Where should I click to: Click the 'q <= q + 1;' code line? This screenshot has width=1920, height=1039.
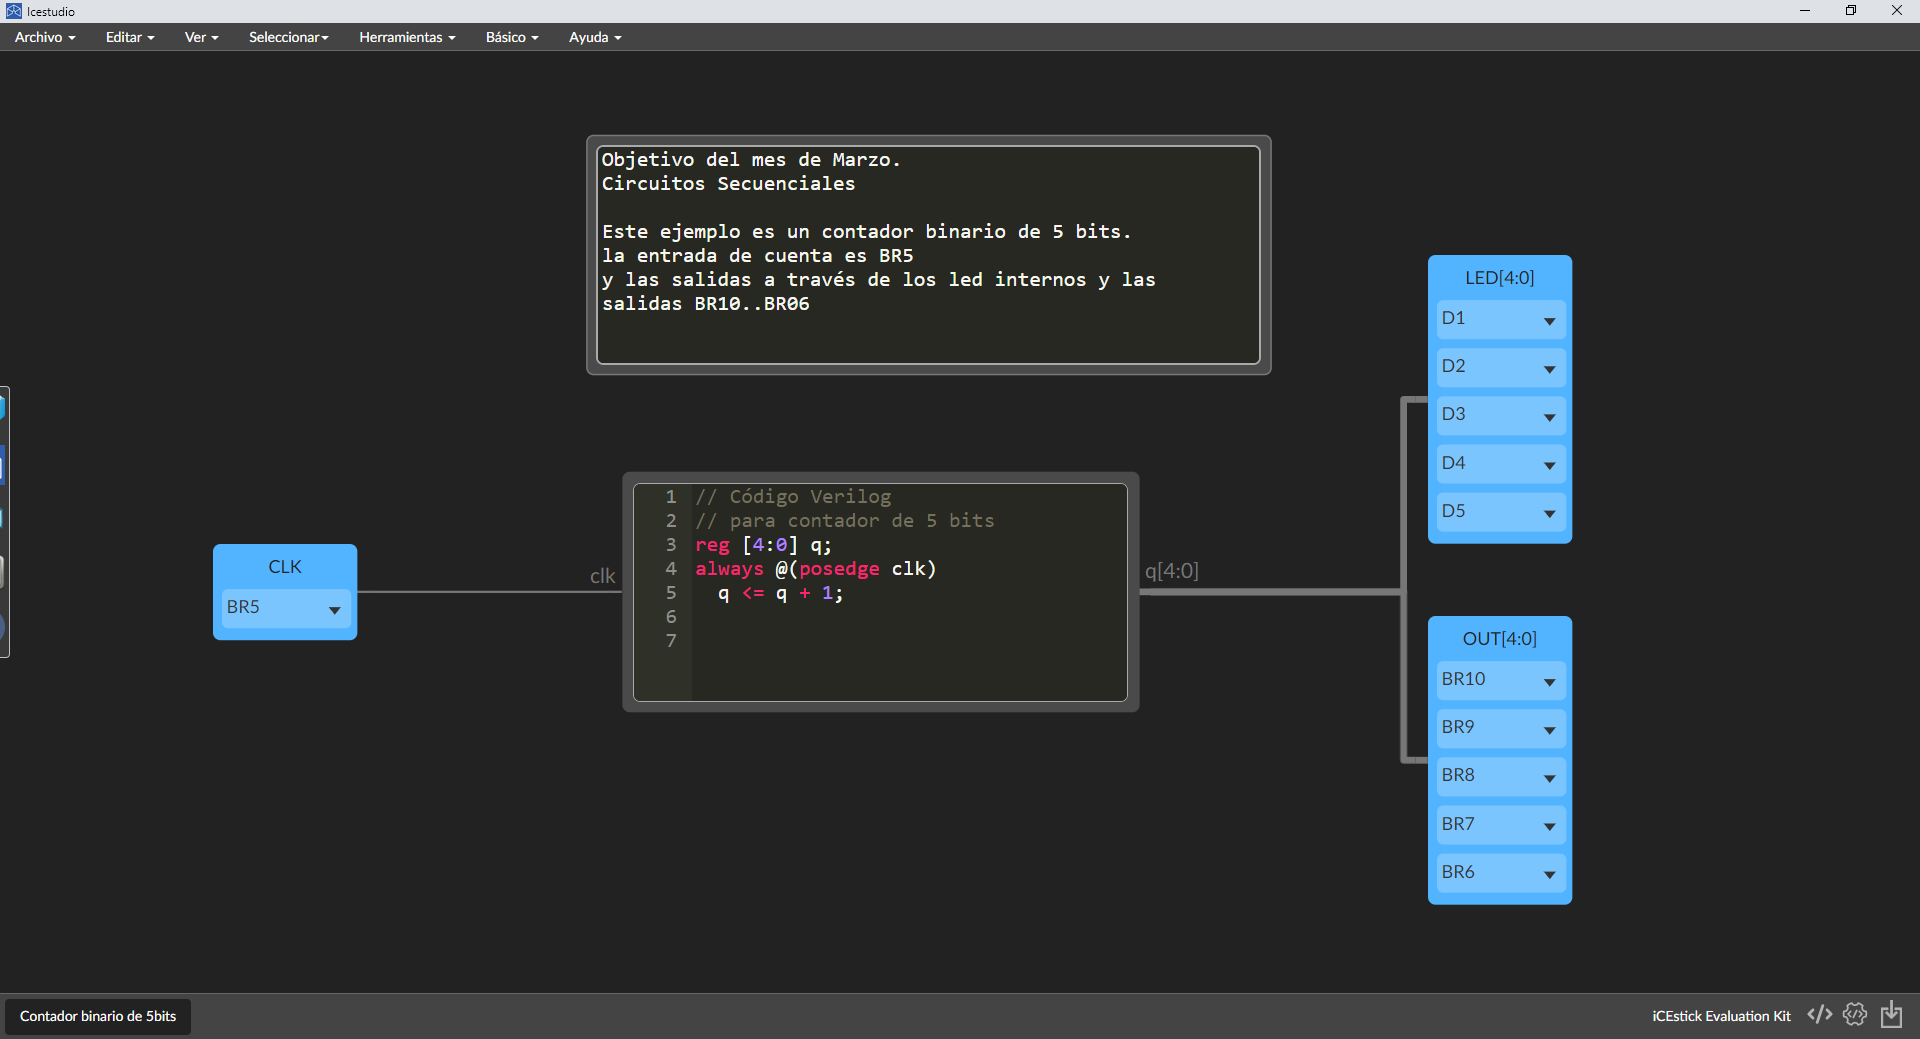tap(781, 593)
